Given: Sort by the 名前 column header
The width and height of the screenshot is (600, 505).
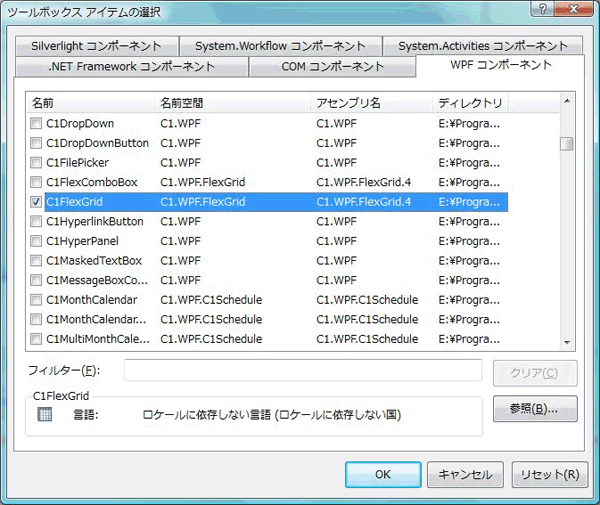Looking at the screenshot, I should (90, 103).
